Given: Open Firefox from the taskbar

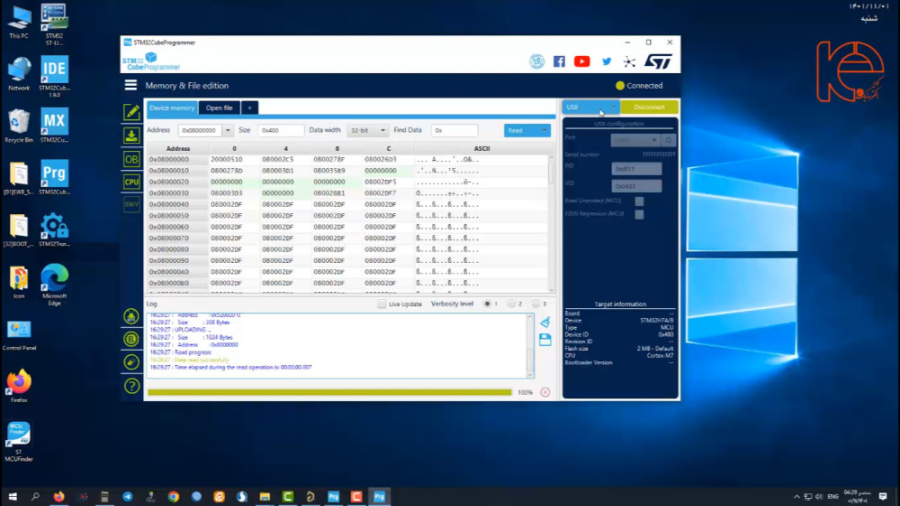Looking at the screenshot, I should click(59, 496).
